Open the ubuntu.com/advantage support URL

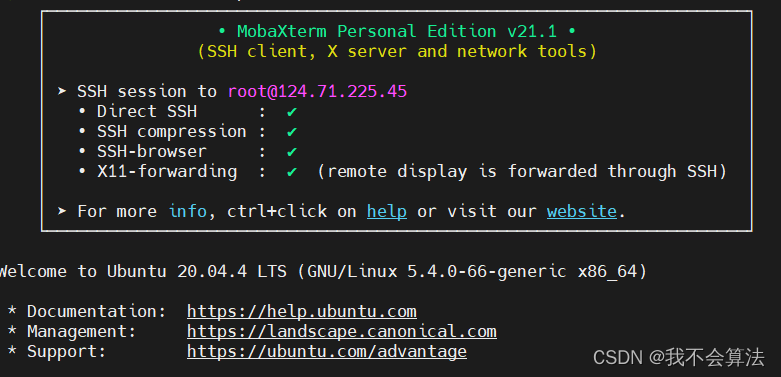click(x=327, y=352)
